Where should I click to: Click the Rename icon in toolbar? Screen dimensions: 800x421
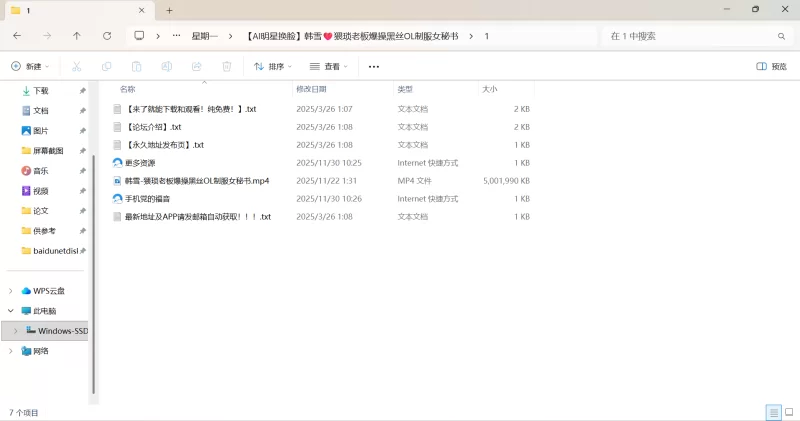(x=167, y=66)
